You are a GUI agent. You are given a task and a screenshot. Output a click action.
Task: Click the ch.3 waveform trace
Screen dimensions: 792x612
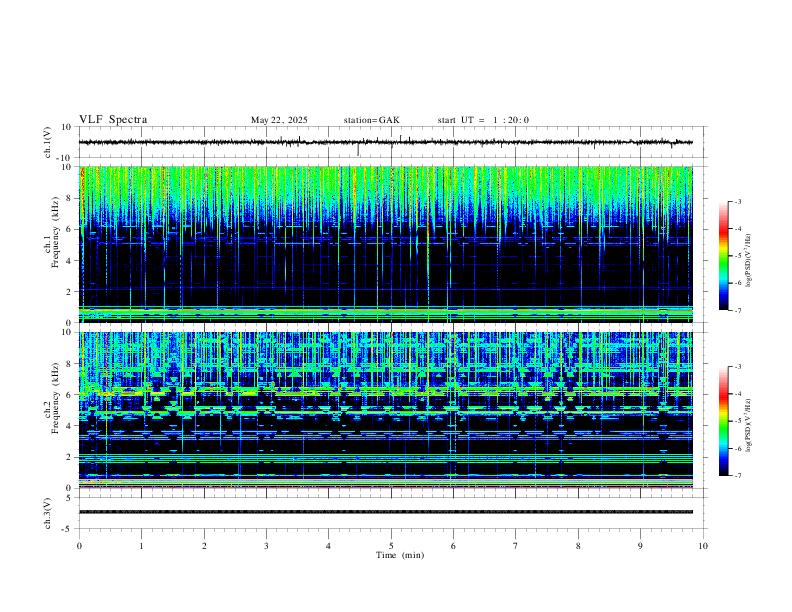386,512
